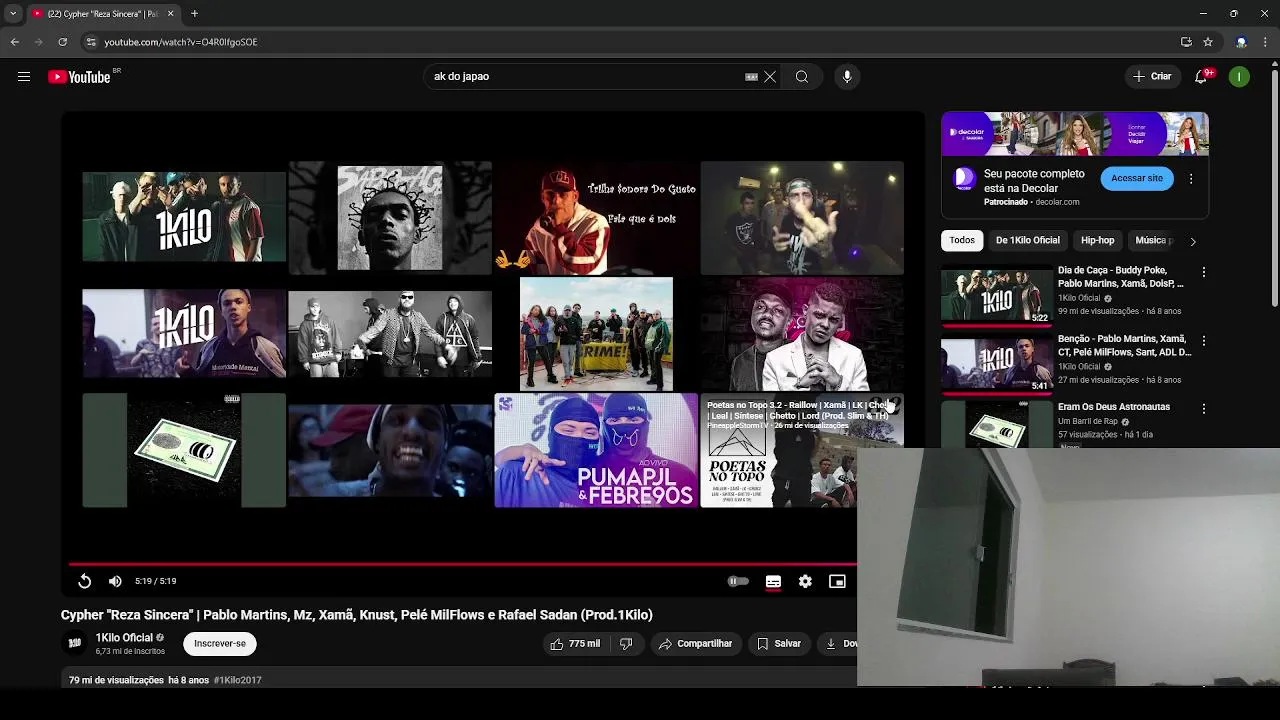Open the Criar upload menu
This screenshot has height=720, width=1280.
(x=1152, y=77)
